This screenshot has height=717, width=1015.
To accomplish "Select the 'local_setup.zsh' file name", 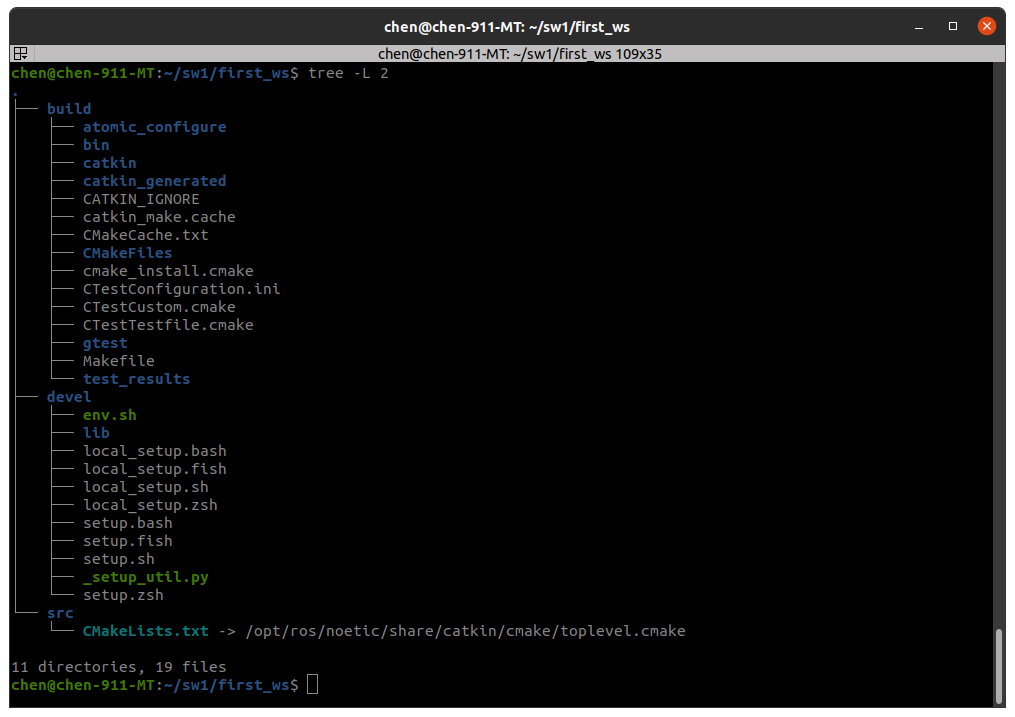I will (x=150, y=505).
